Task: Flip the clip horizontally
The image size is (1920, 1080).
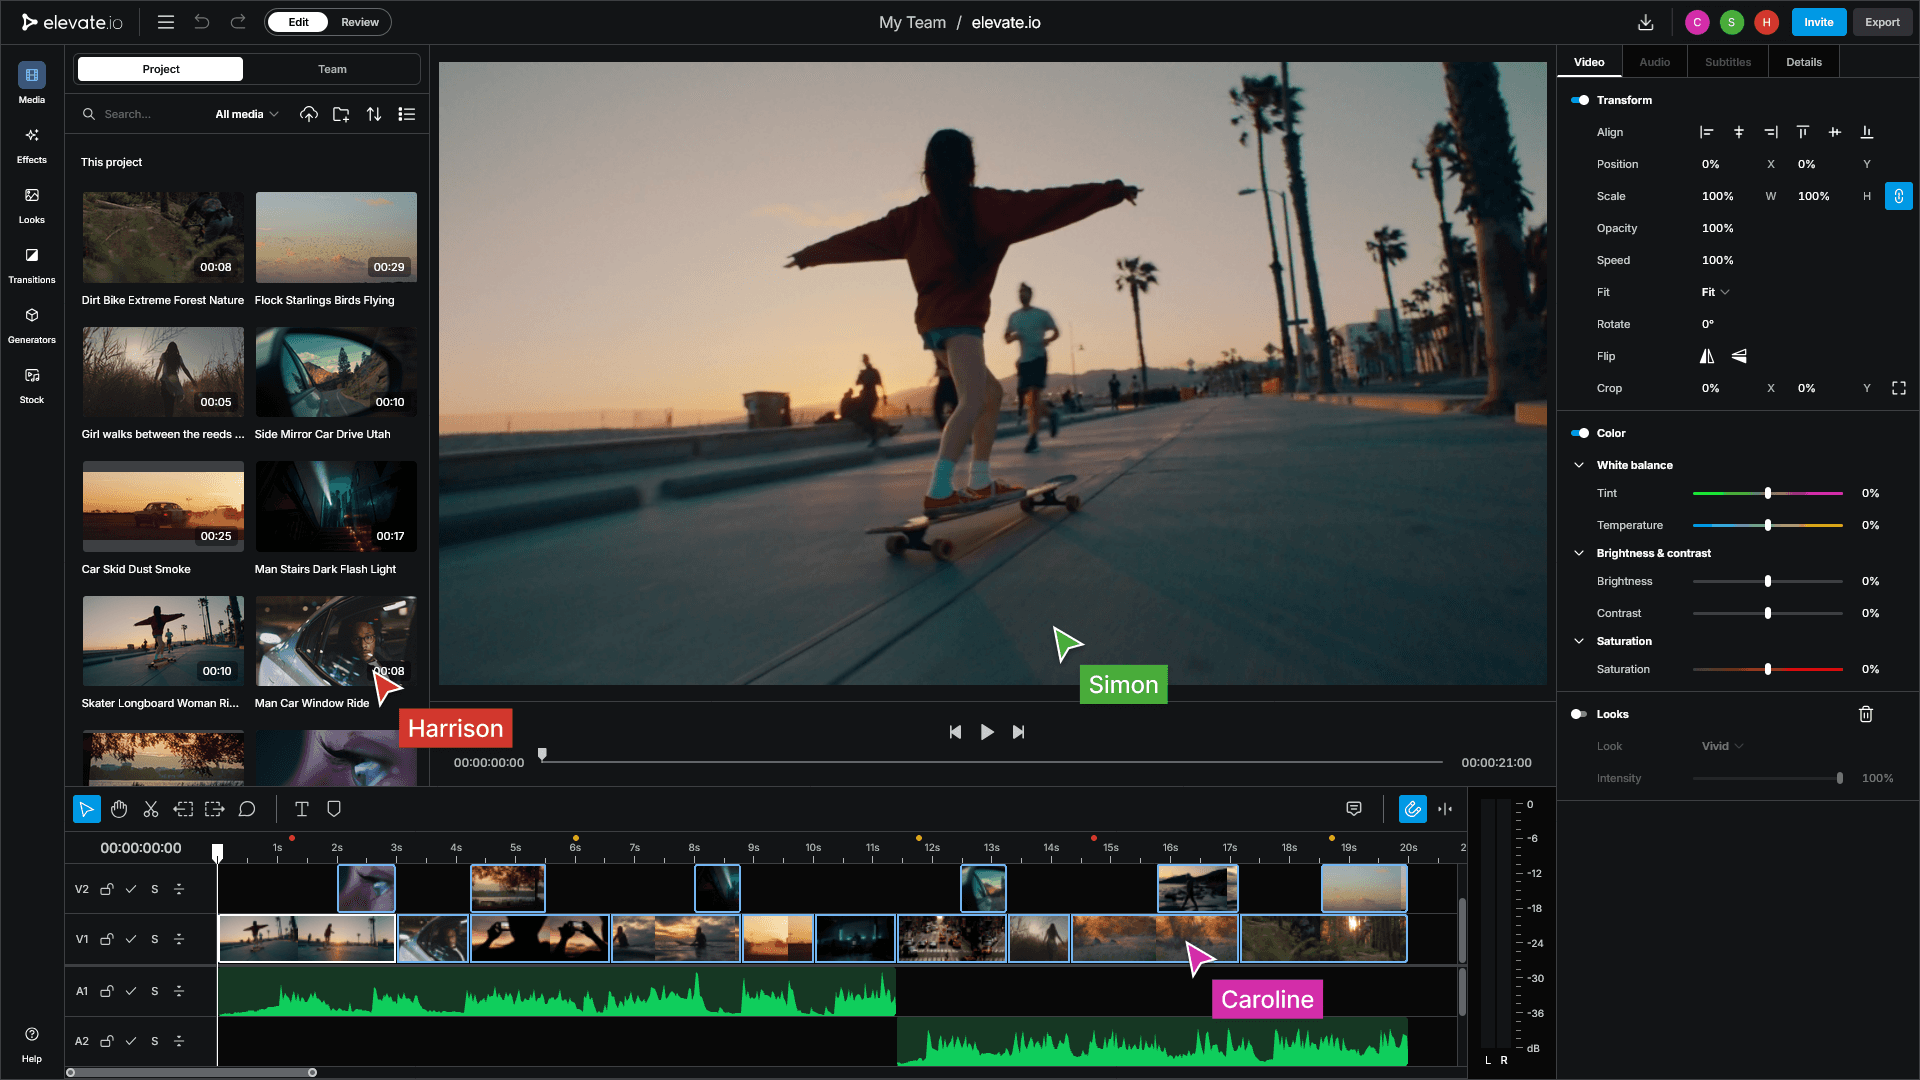Action: click(1707, 356)
